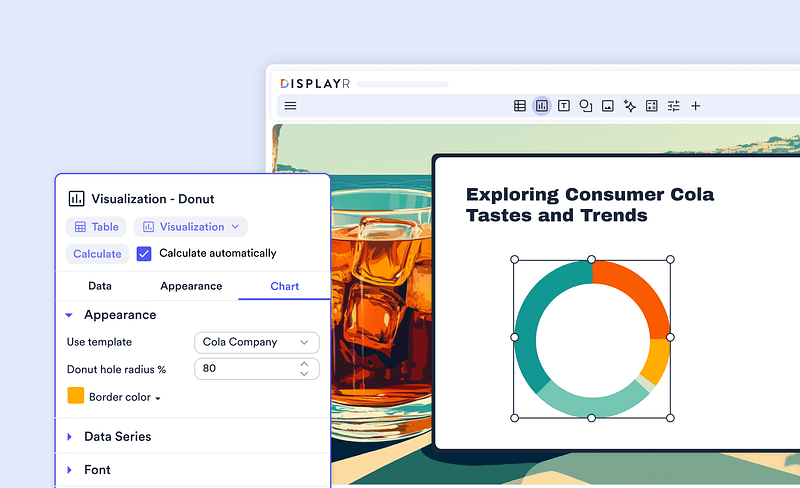Insert a text box from toolbar

564,106
